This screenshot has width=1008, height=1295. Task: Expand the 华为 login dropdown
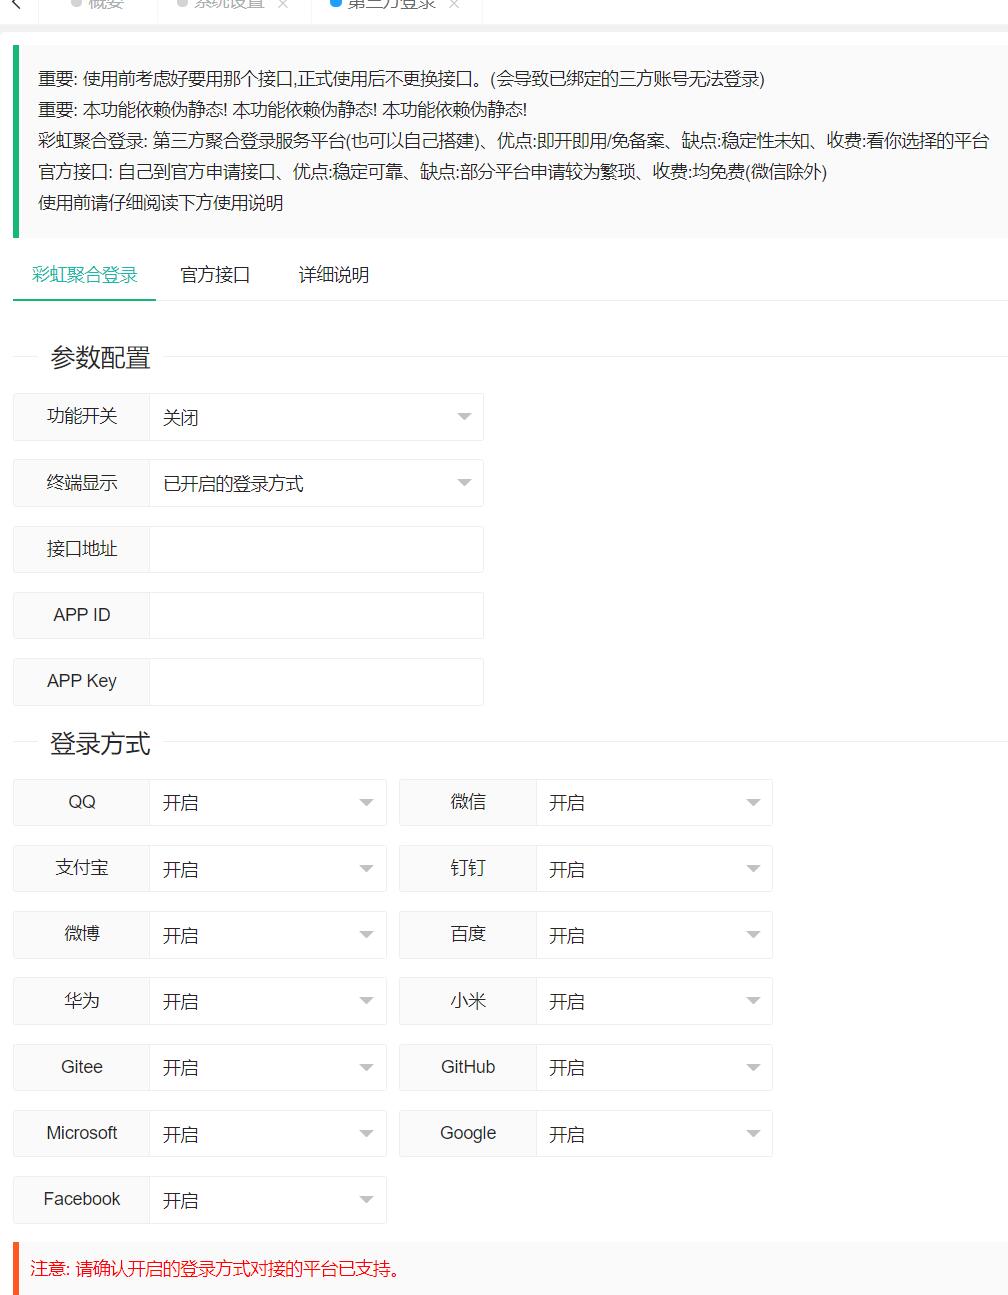[x=267, y=1001]
